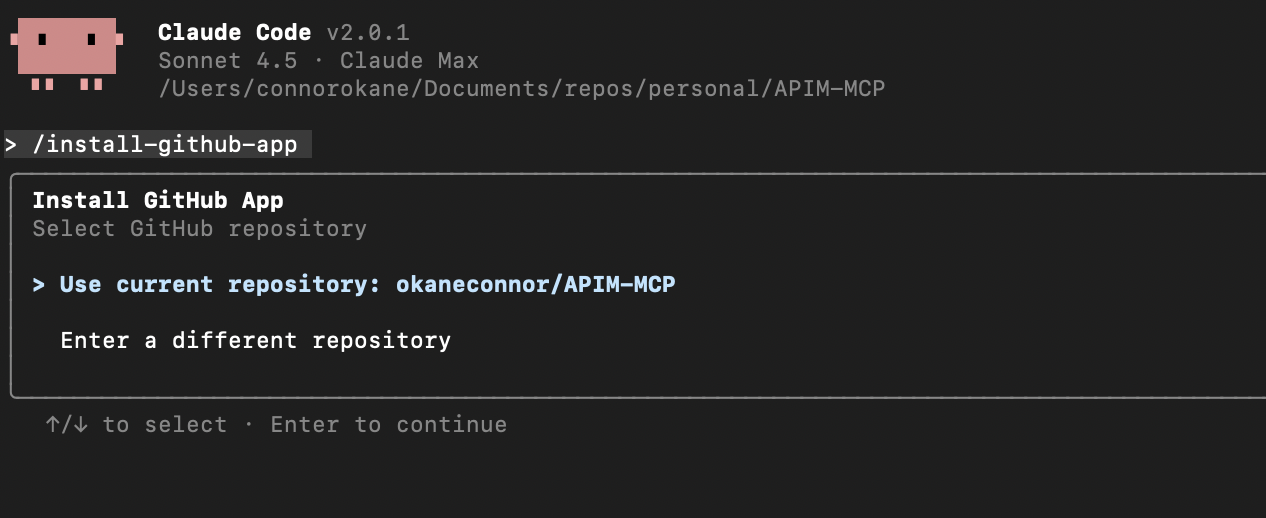This screenshot has height=518, width=1266.
Task: Click the Install GitHub App heading
Action: click(x=157, y=200)
